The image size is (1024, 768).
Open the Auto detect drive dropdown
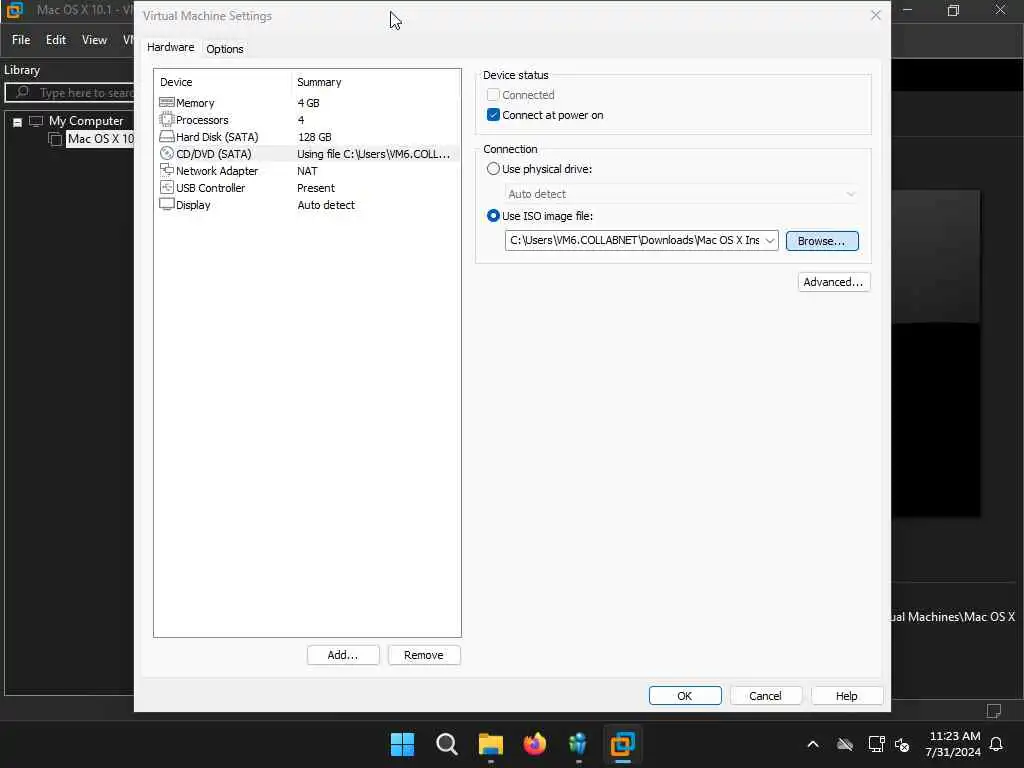(681, 194)
